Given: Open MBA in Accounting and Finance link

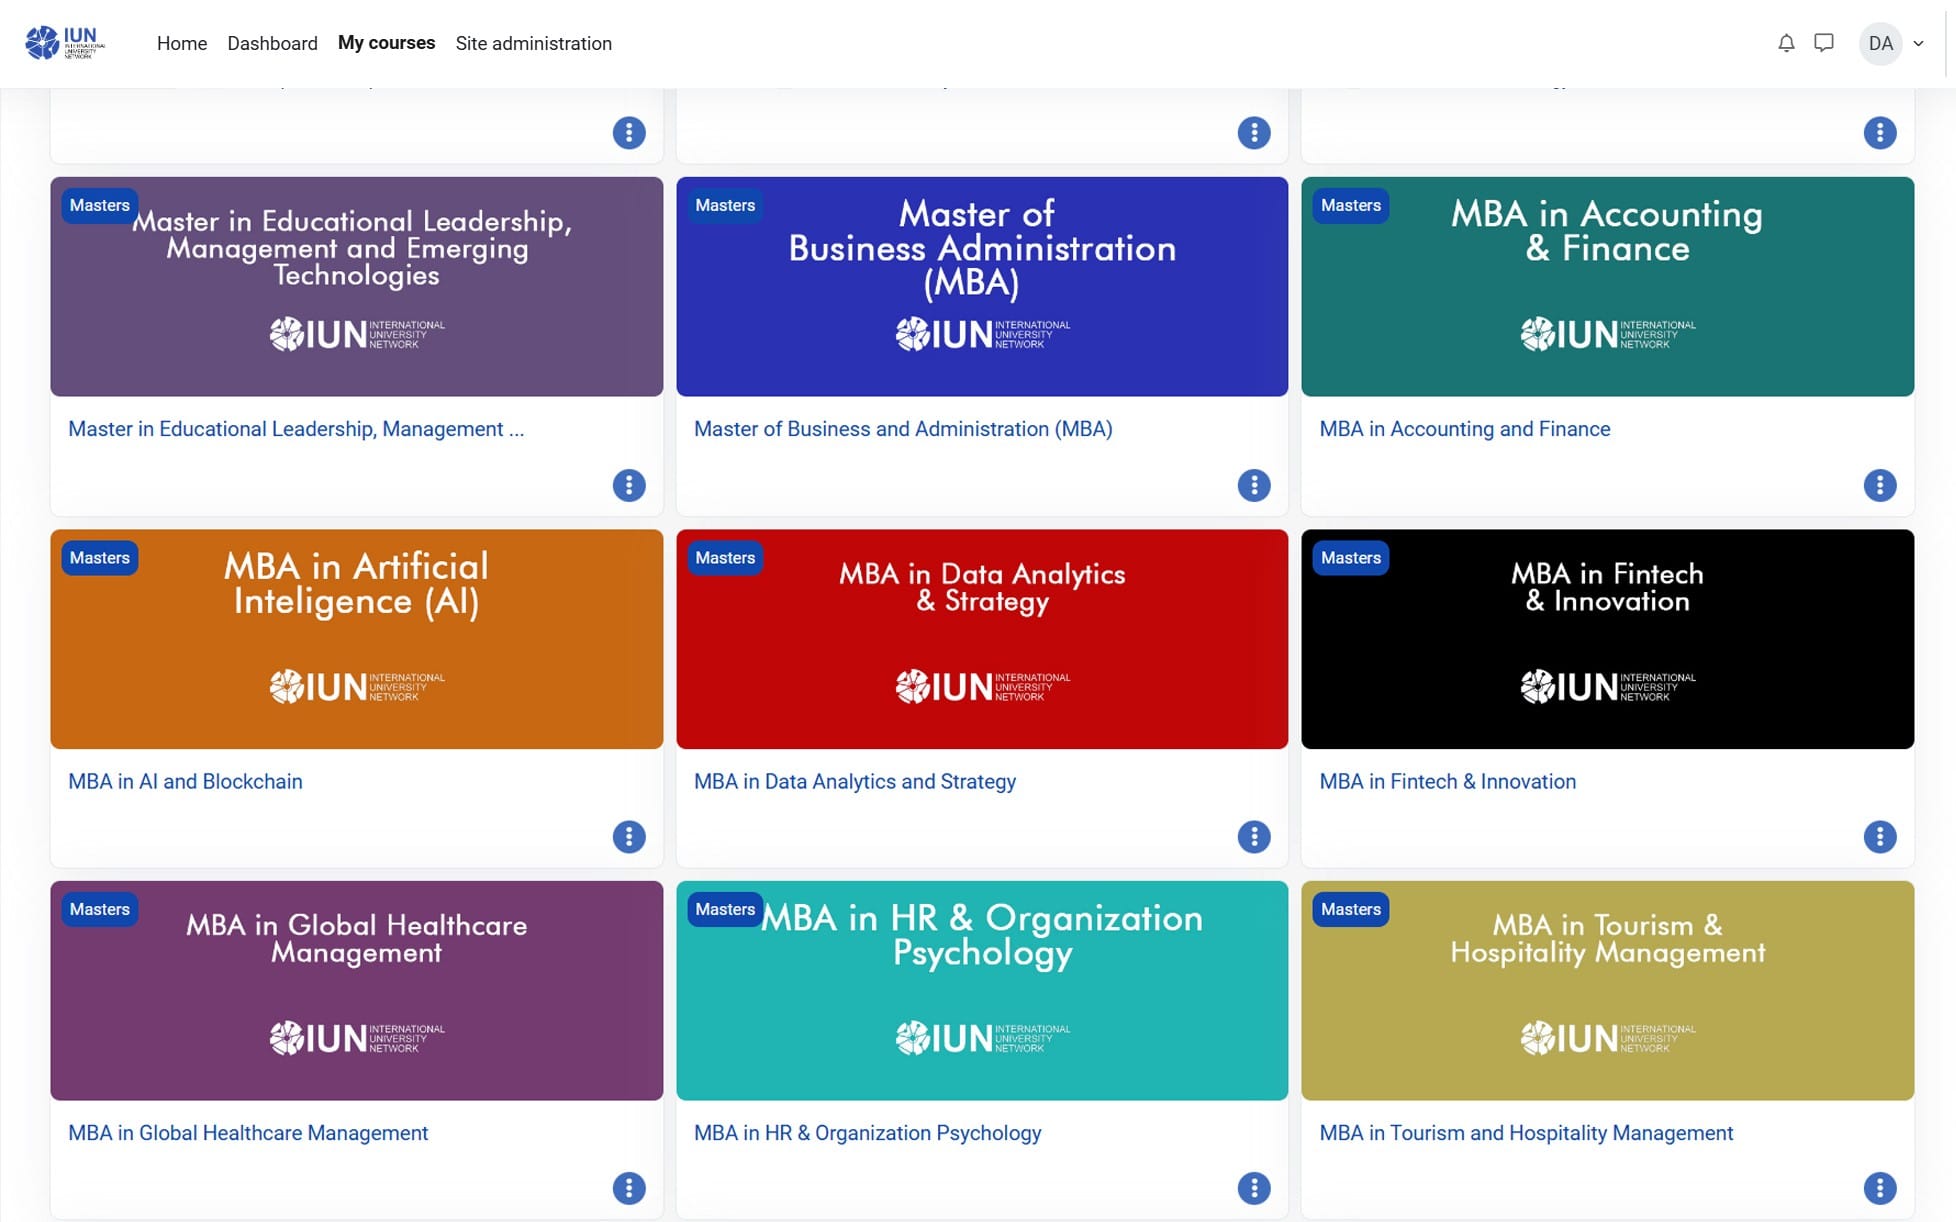Looking at the screenshot, I should (1465, 429).
